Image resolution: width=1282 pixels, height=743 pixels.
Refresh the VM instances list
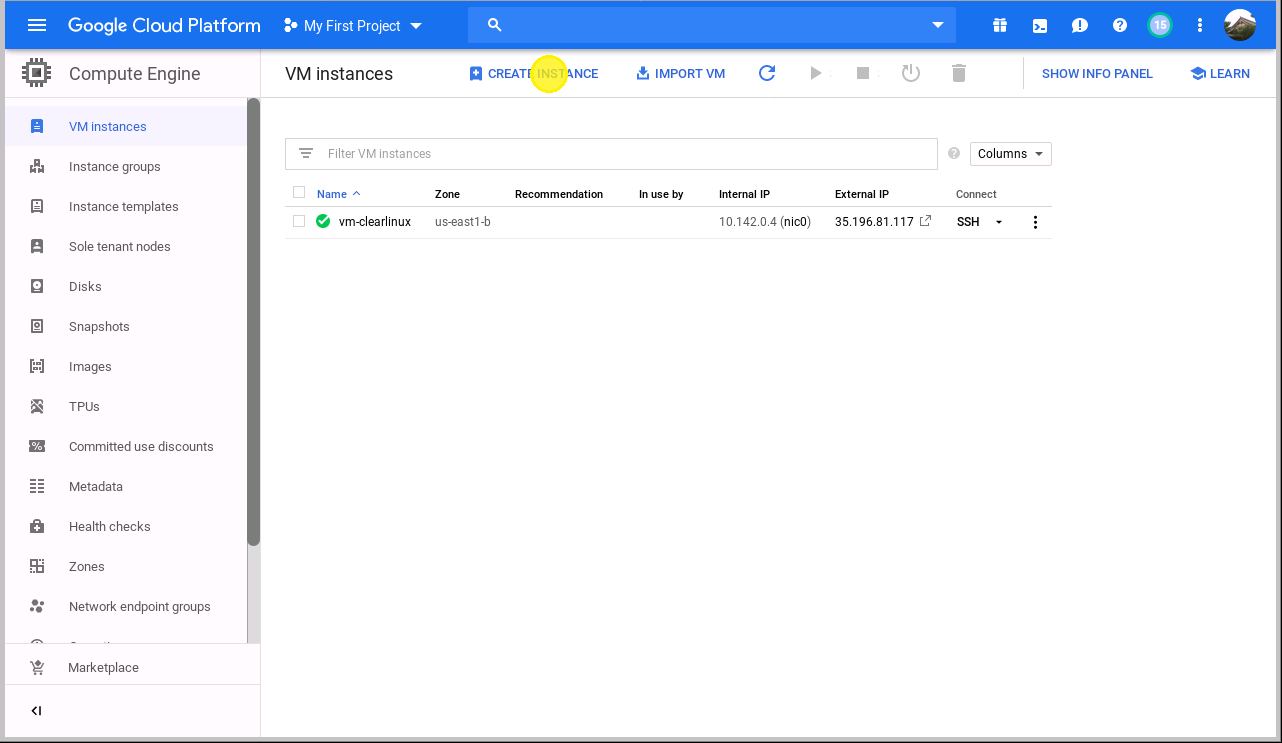click(767, 73)
